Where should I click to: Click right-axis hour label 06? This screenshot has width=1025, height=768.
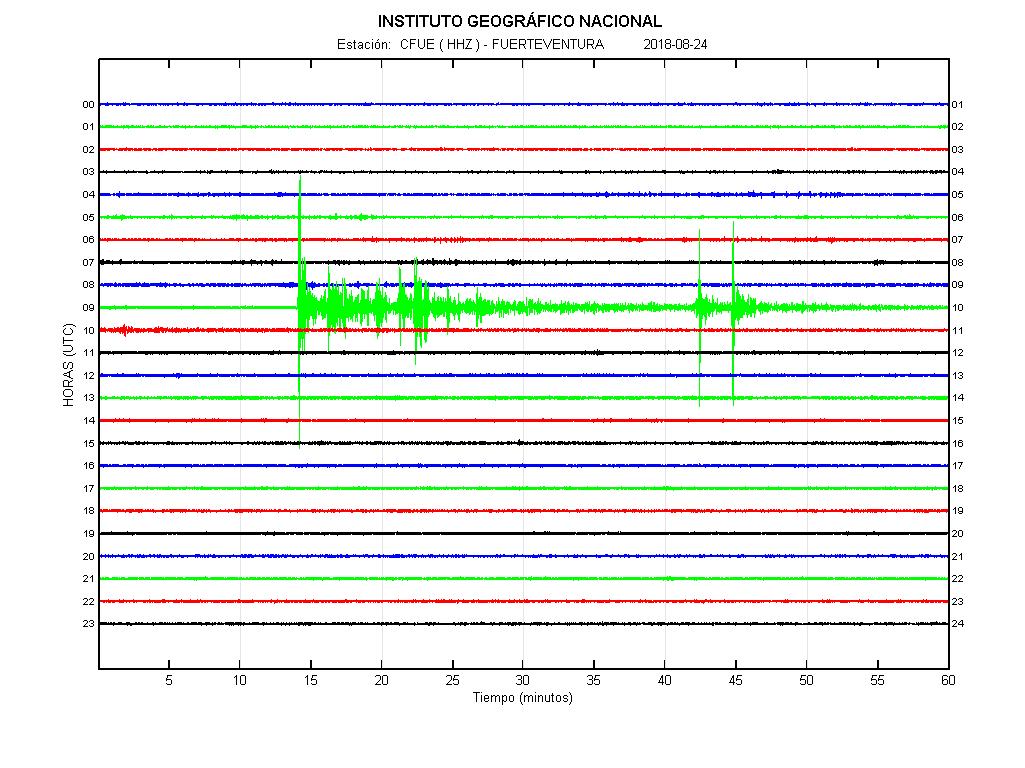[958, 218]
